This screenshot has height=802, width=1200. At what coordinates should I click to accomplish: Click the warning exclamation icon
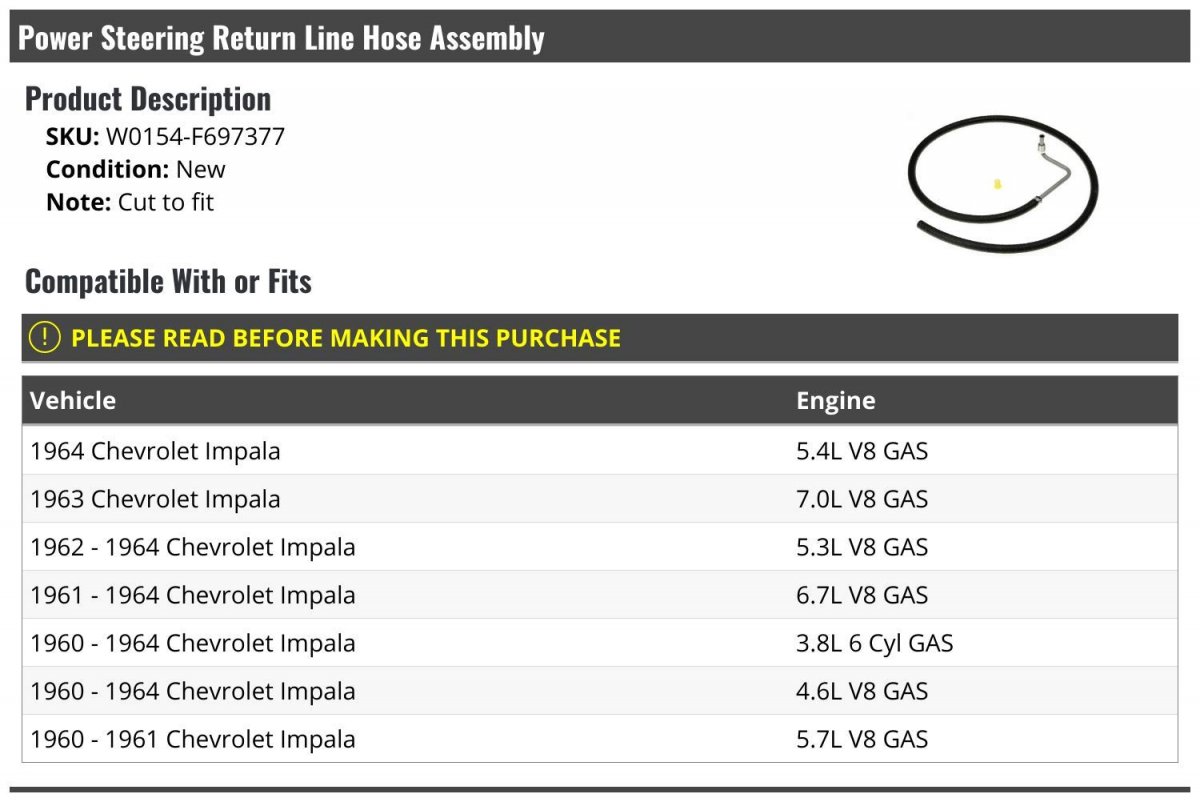[45, 338]
